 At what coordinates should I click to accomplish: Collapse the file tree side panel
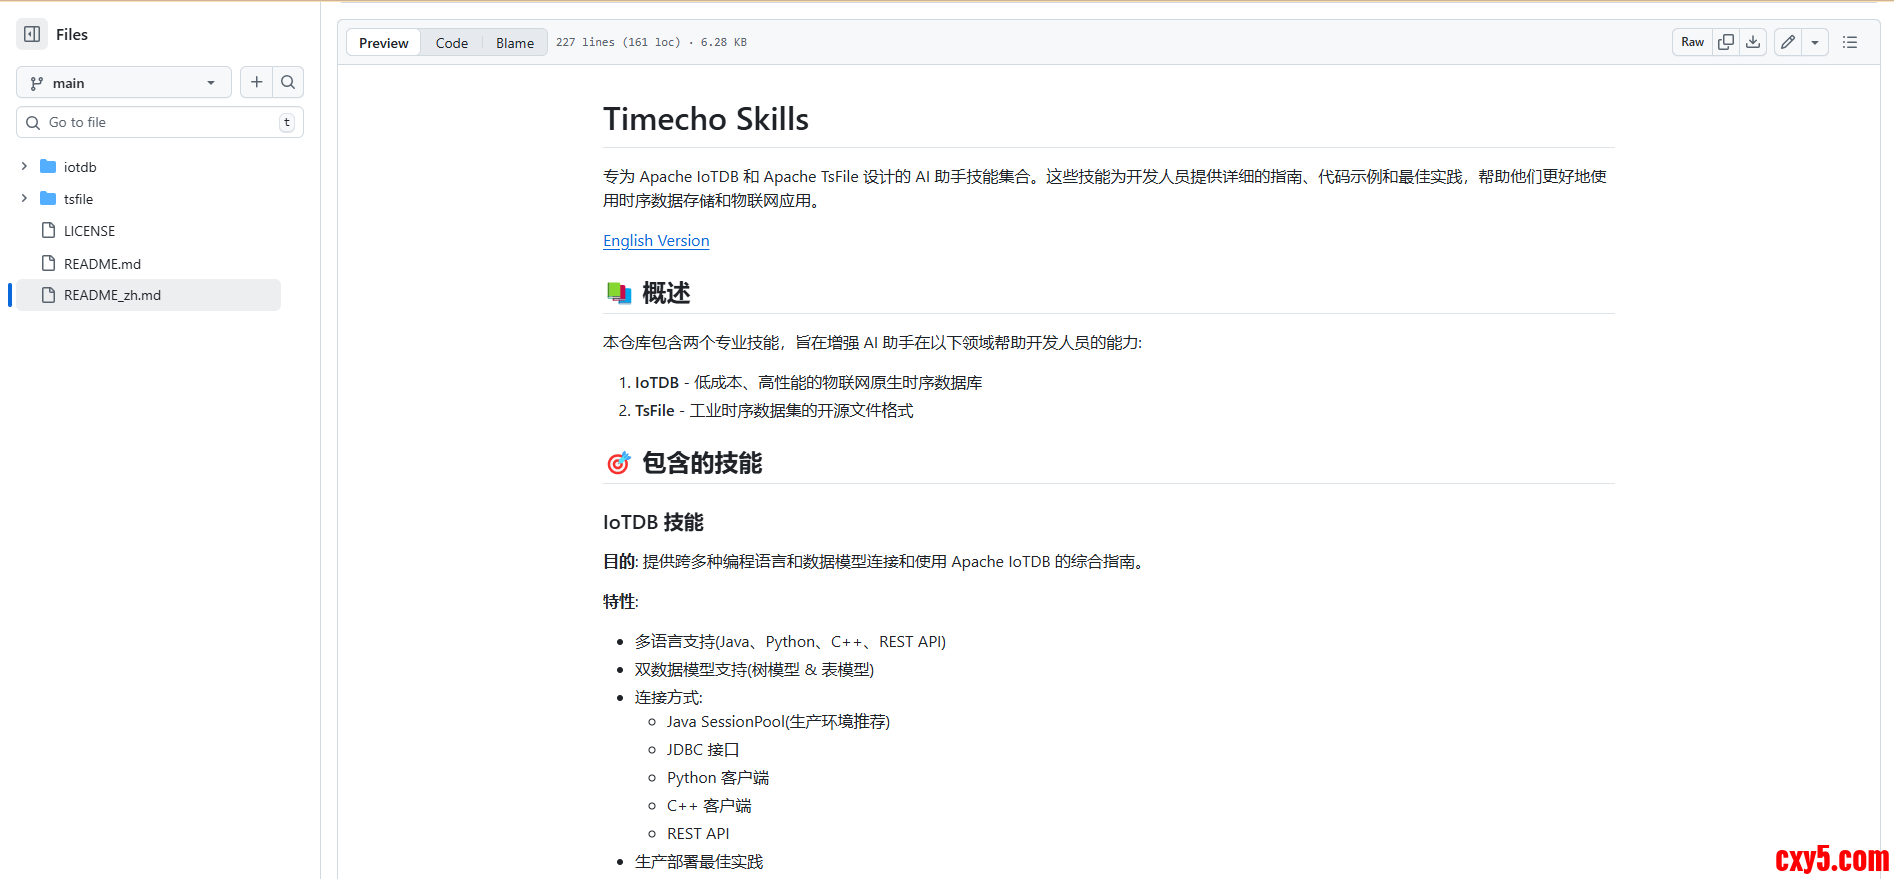[32, 34]
